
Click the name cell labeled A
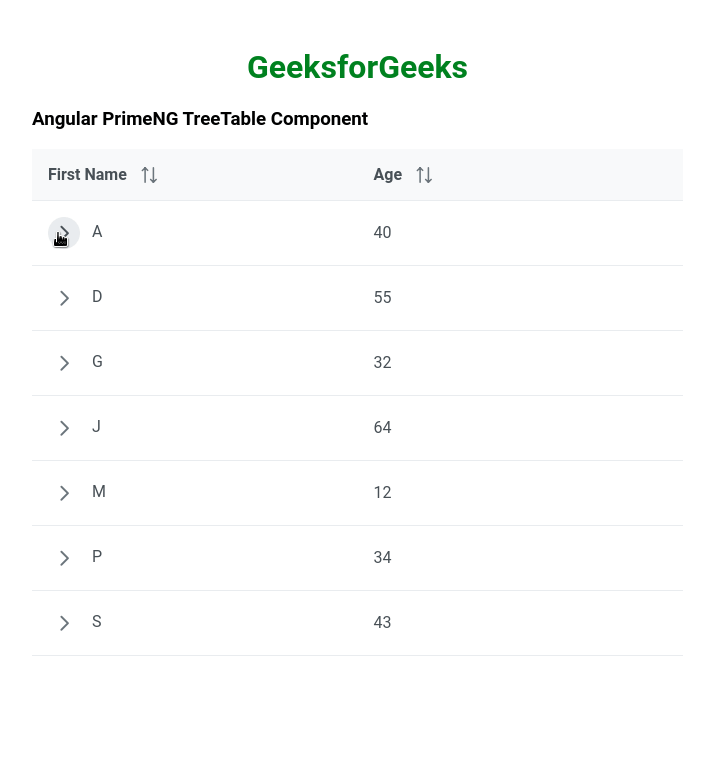[x=97, y=232]
